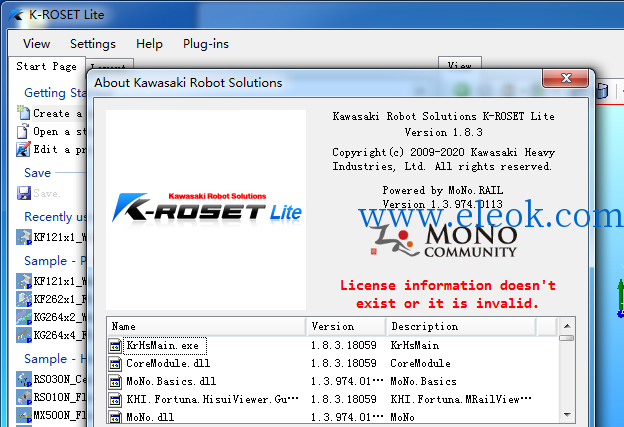Click the Open a station file icon
The image size is (624, 427).
(x=23, y=131)
